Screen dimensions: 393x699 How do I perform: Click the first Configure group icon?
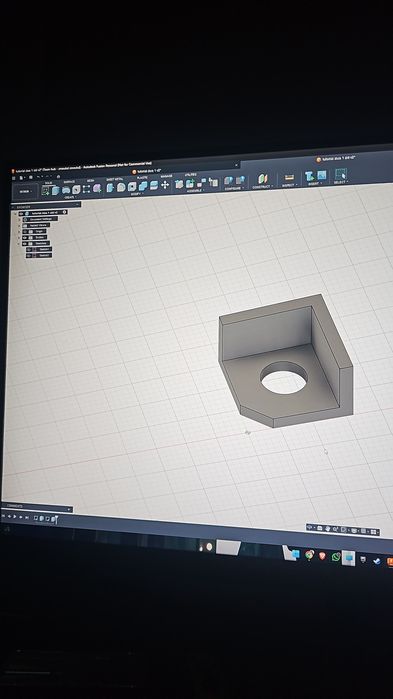[x=228, y=181]
